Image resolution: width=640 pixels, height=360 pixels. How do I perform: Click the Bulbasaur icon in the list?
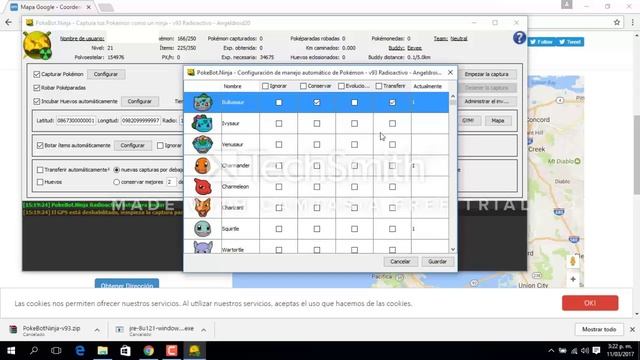(x=203, y=102)
